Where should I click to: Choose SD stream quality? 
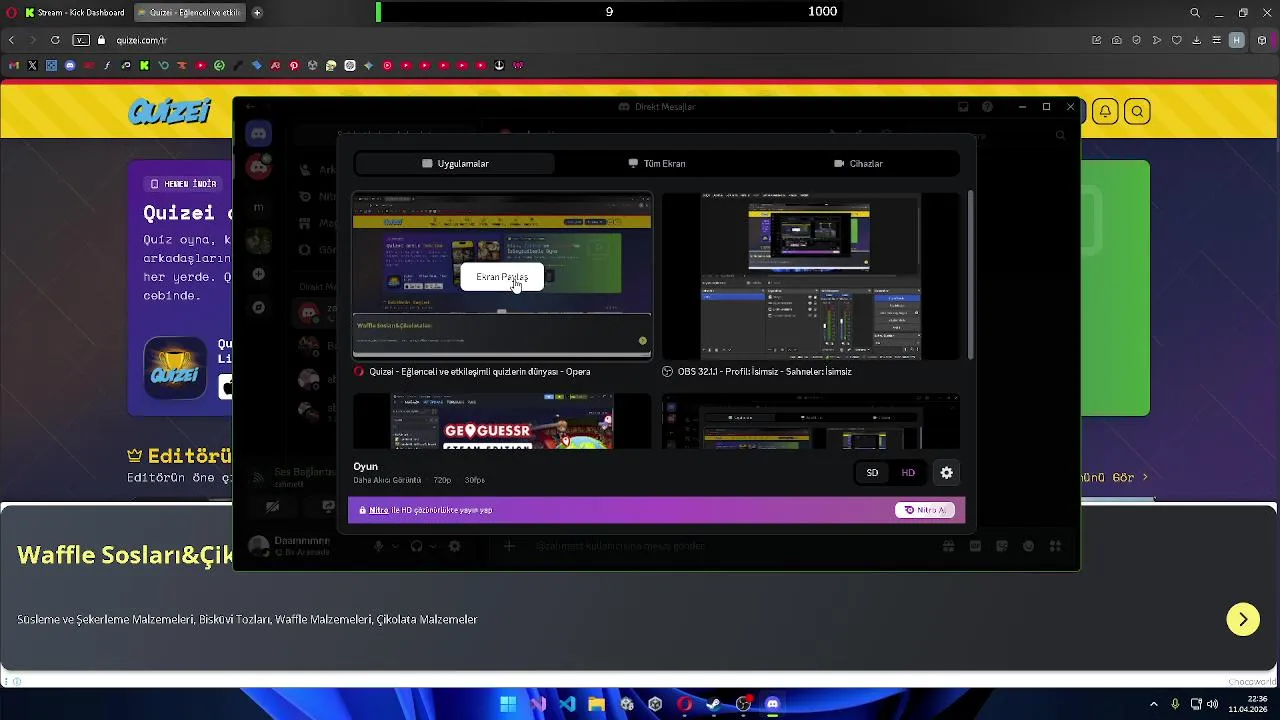[872, 473]
